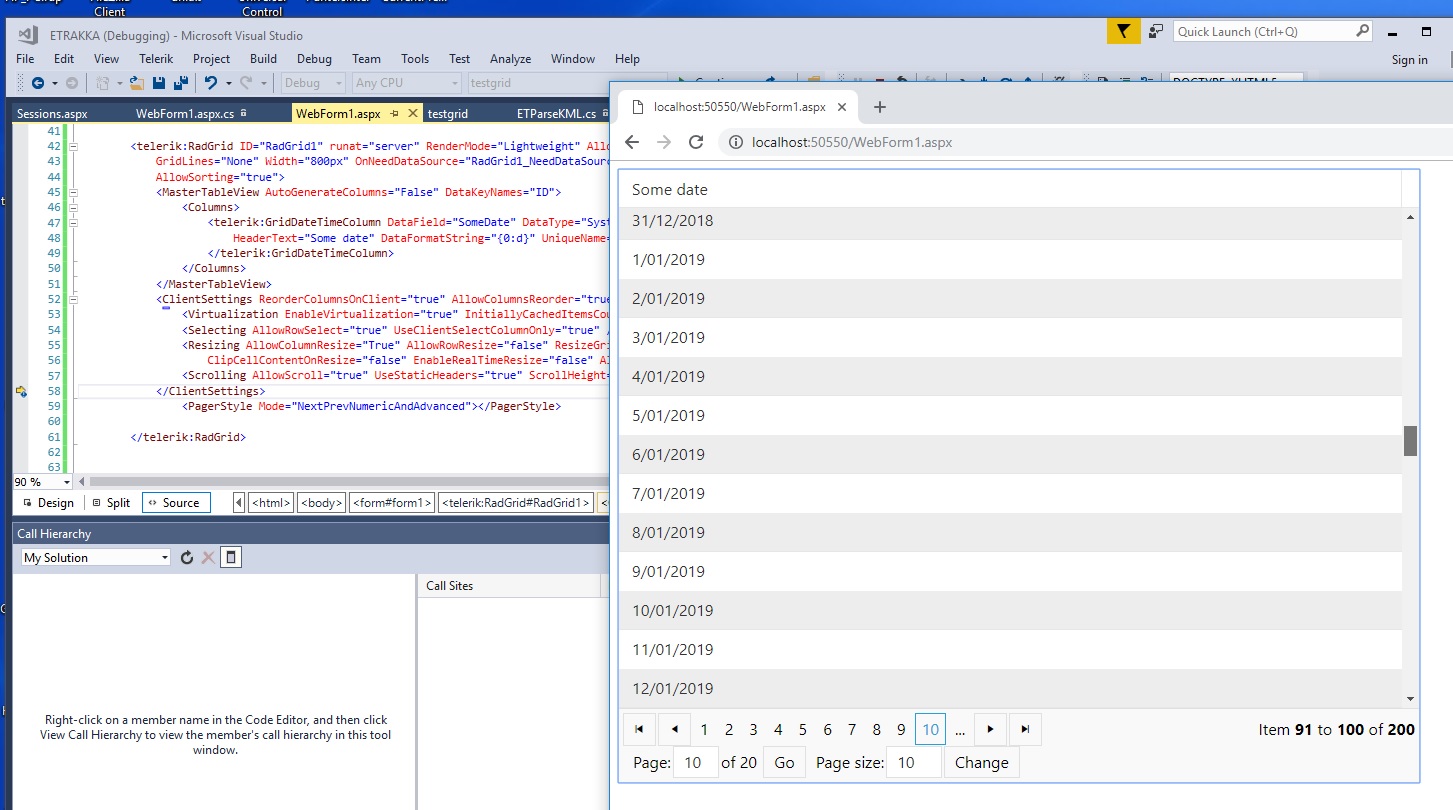Screen dimensions: 1453x810
Task: Click the Navigate Backward arrow icon
Action: 38,83
